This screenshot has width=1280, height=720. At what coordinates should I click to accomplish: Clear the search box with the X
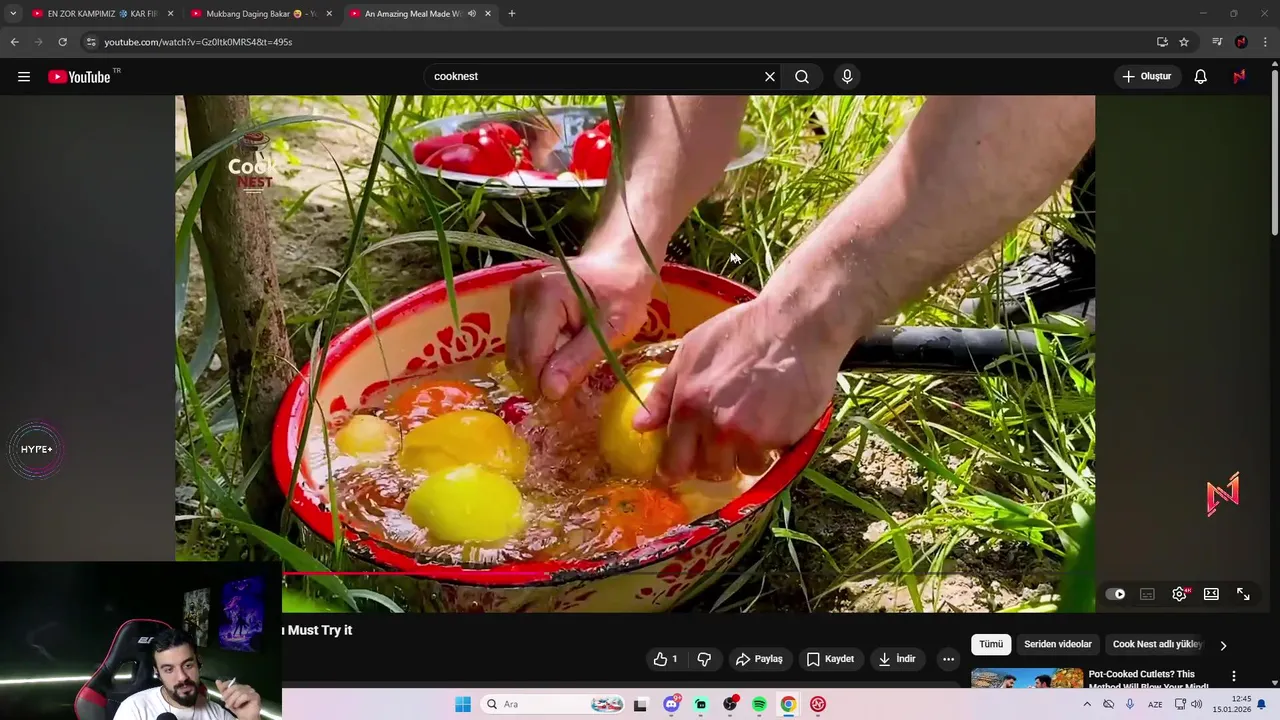click(x=770, y=77)
